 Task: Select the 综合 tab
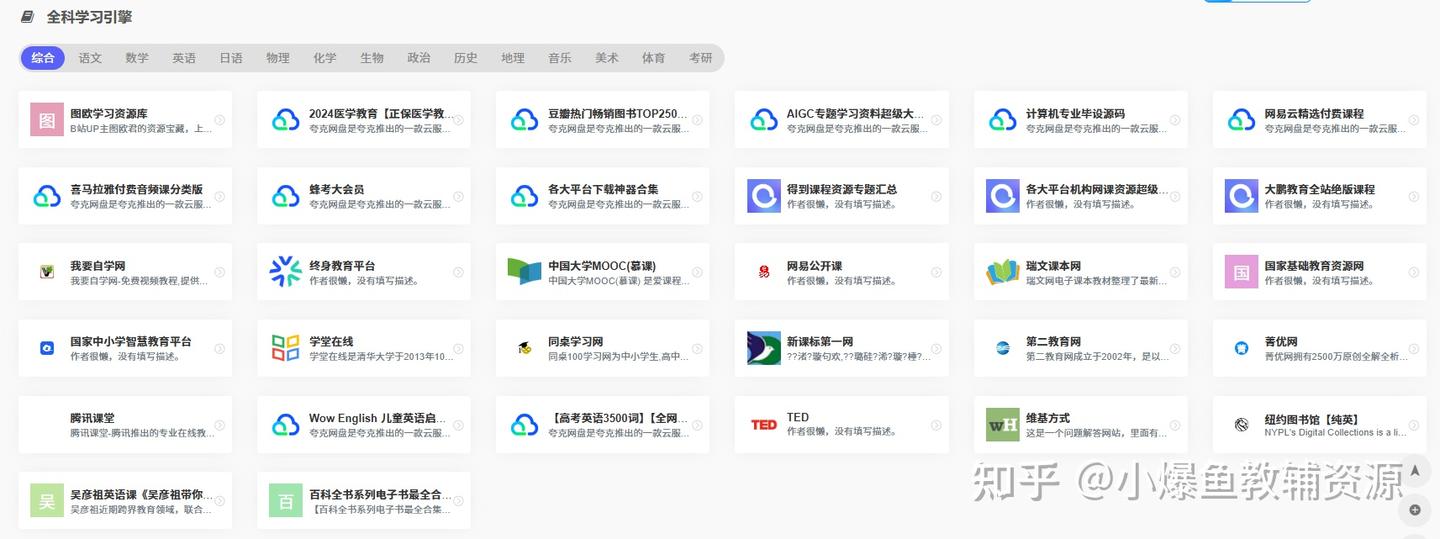(x=43, y=58)
